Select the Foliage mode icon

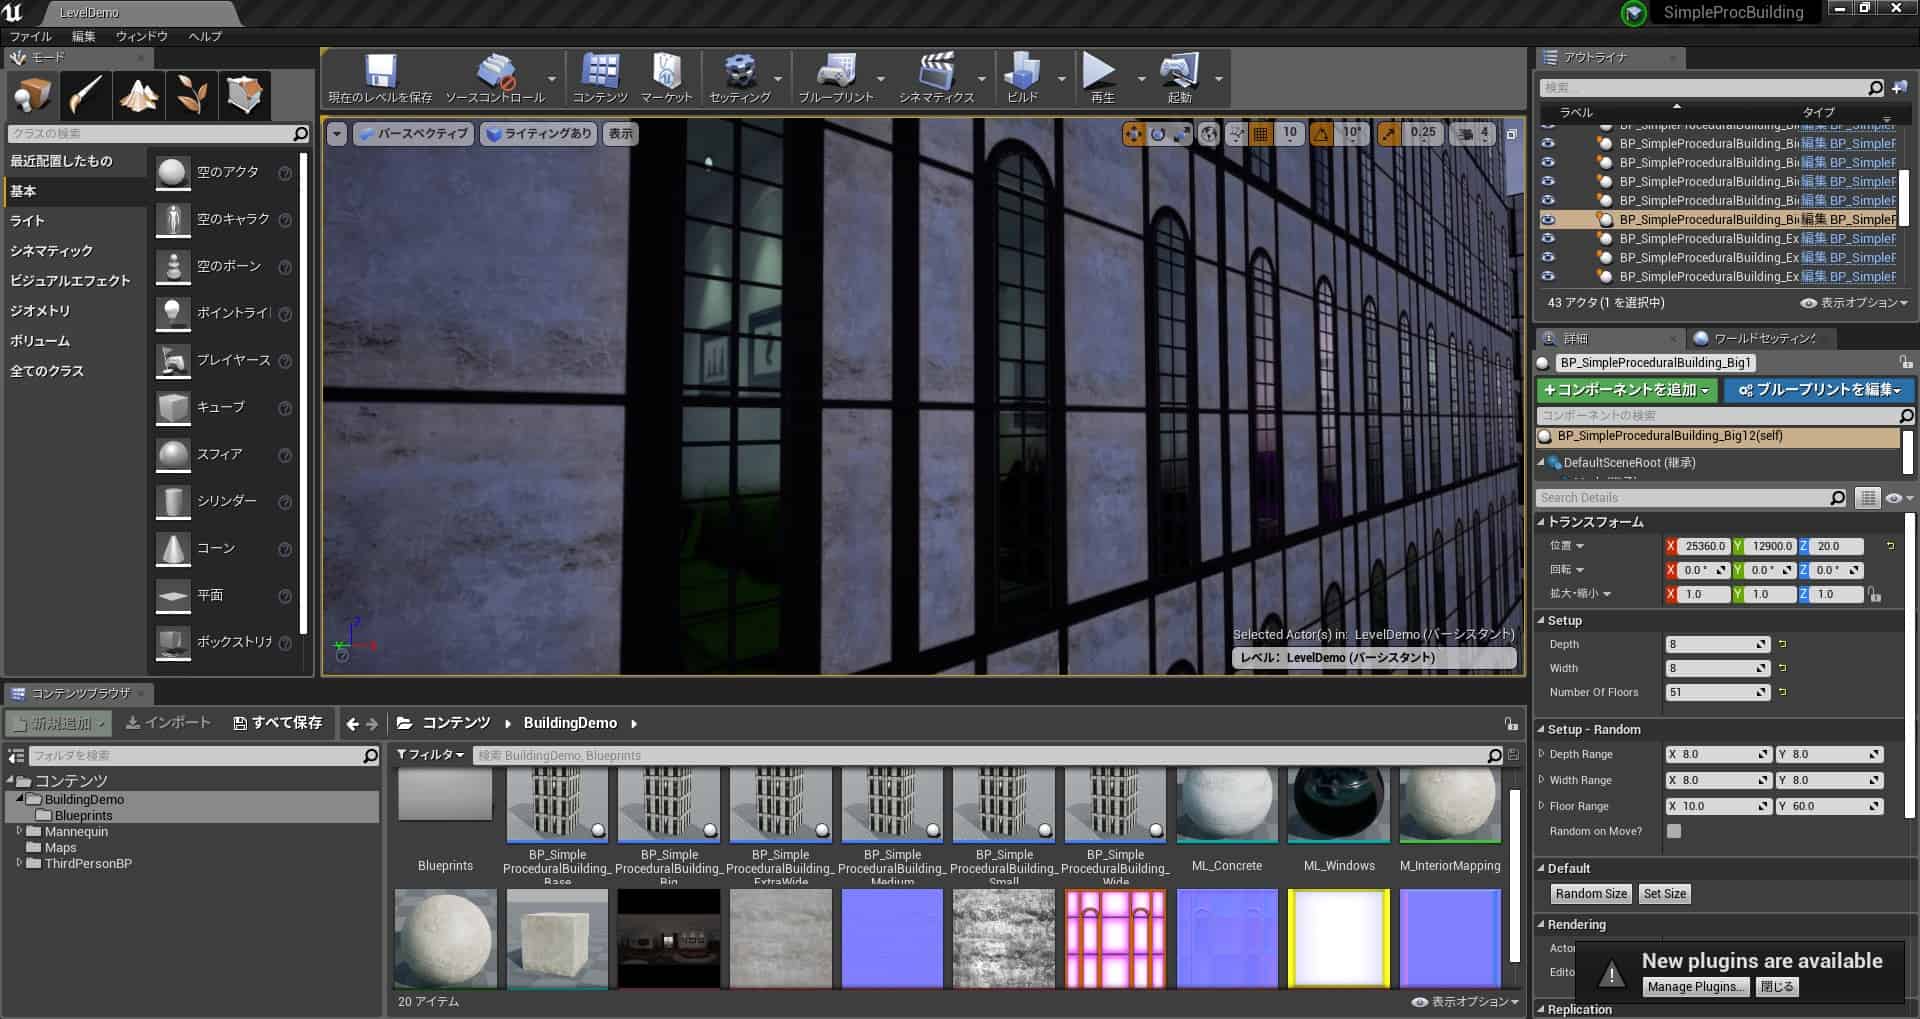coord(191,96)
